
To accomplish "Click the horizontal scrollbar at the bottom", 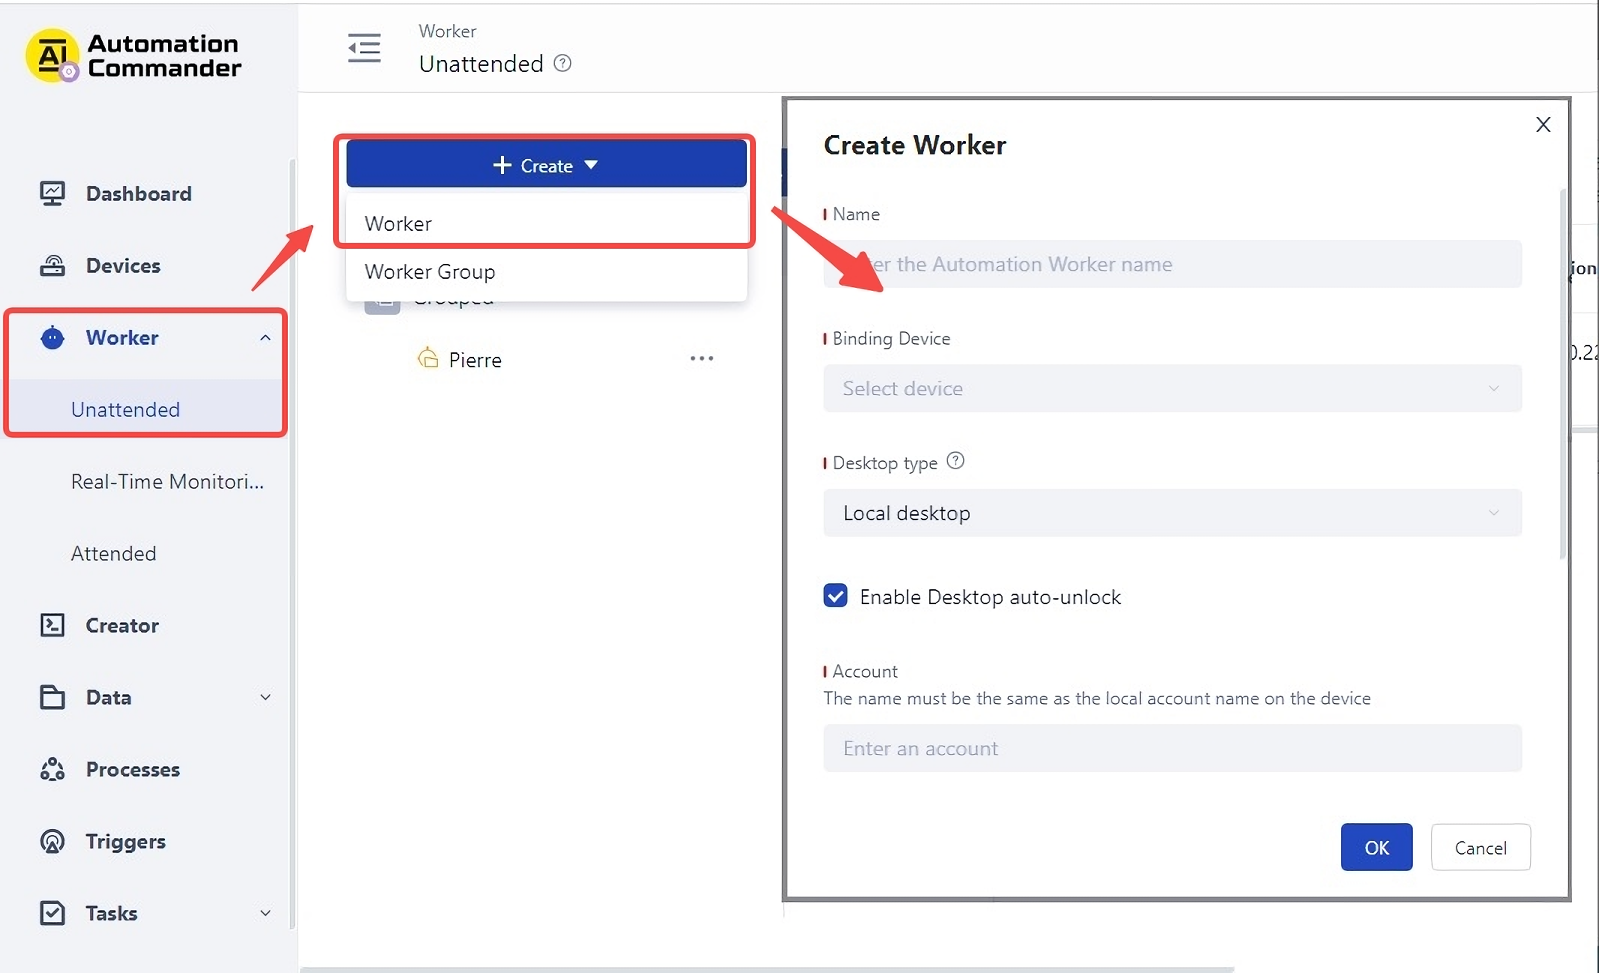I will pos(767,969).
